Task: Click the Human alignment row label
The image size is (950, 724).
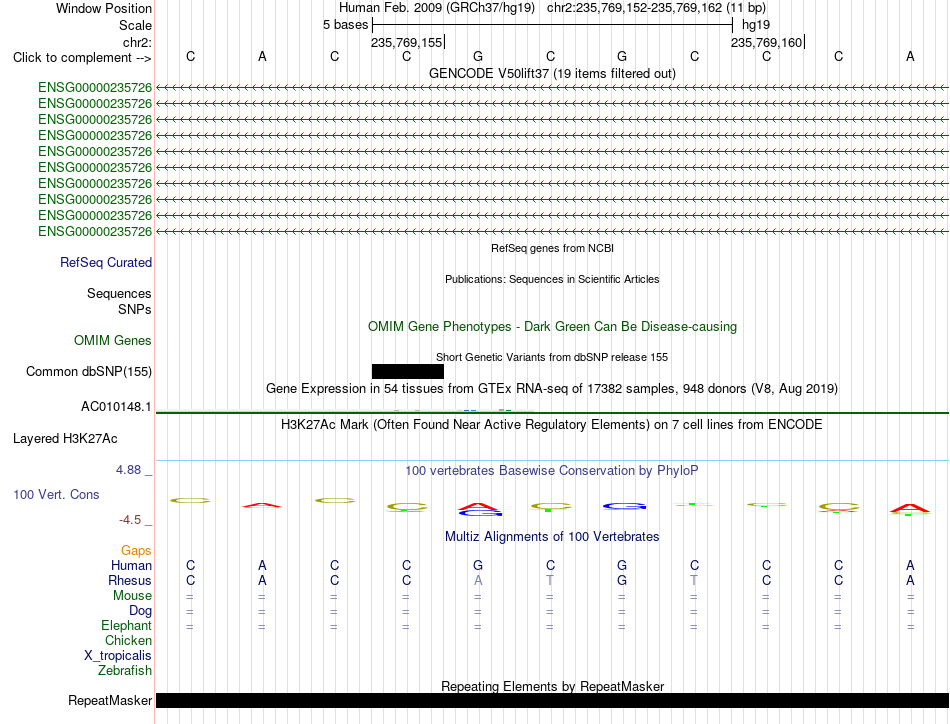Action: 131,565
